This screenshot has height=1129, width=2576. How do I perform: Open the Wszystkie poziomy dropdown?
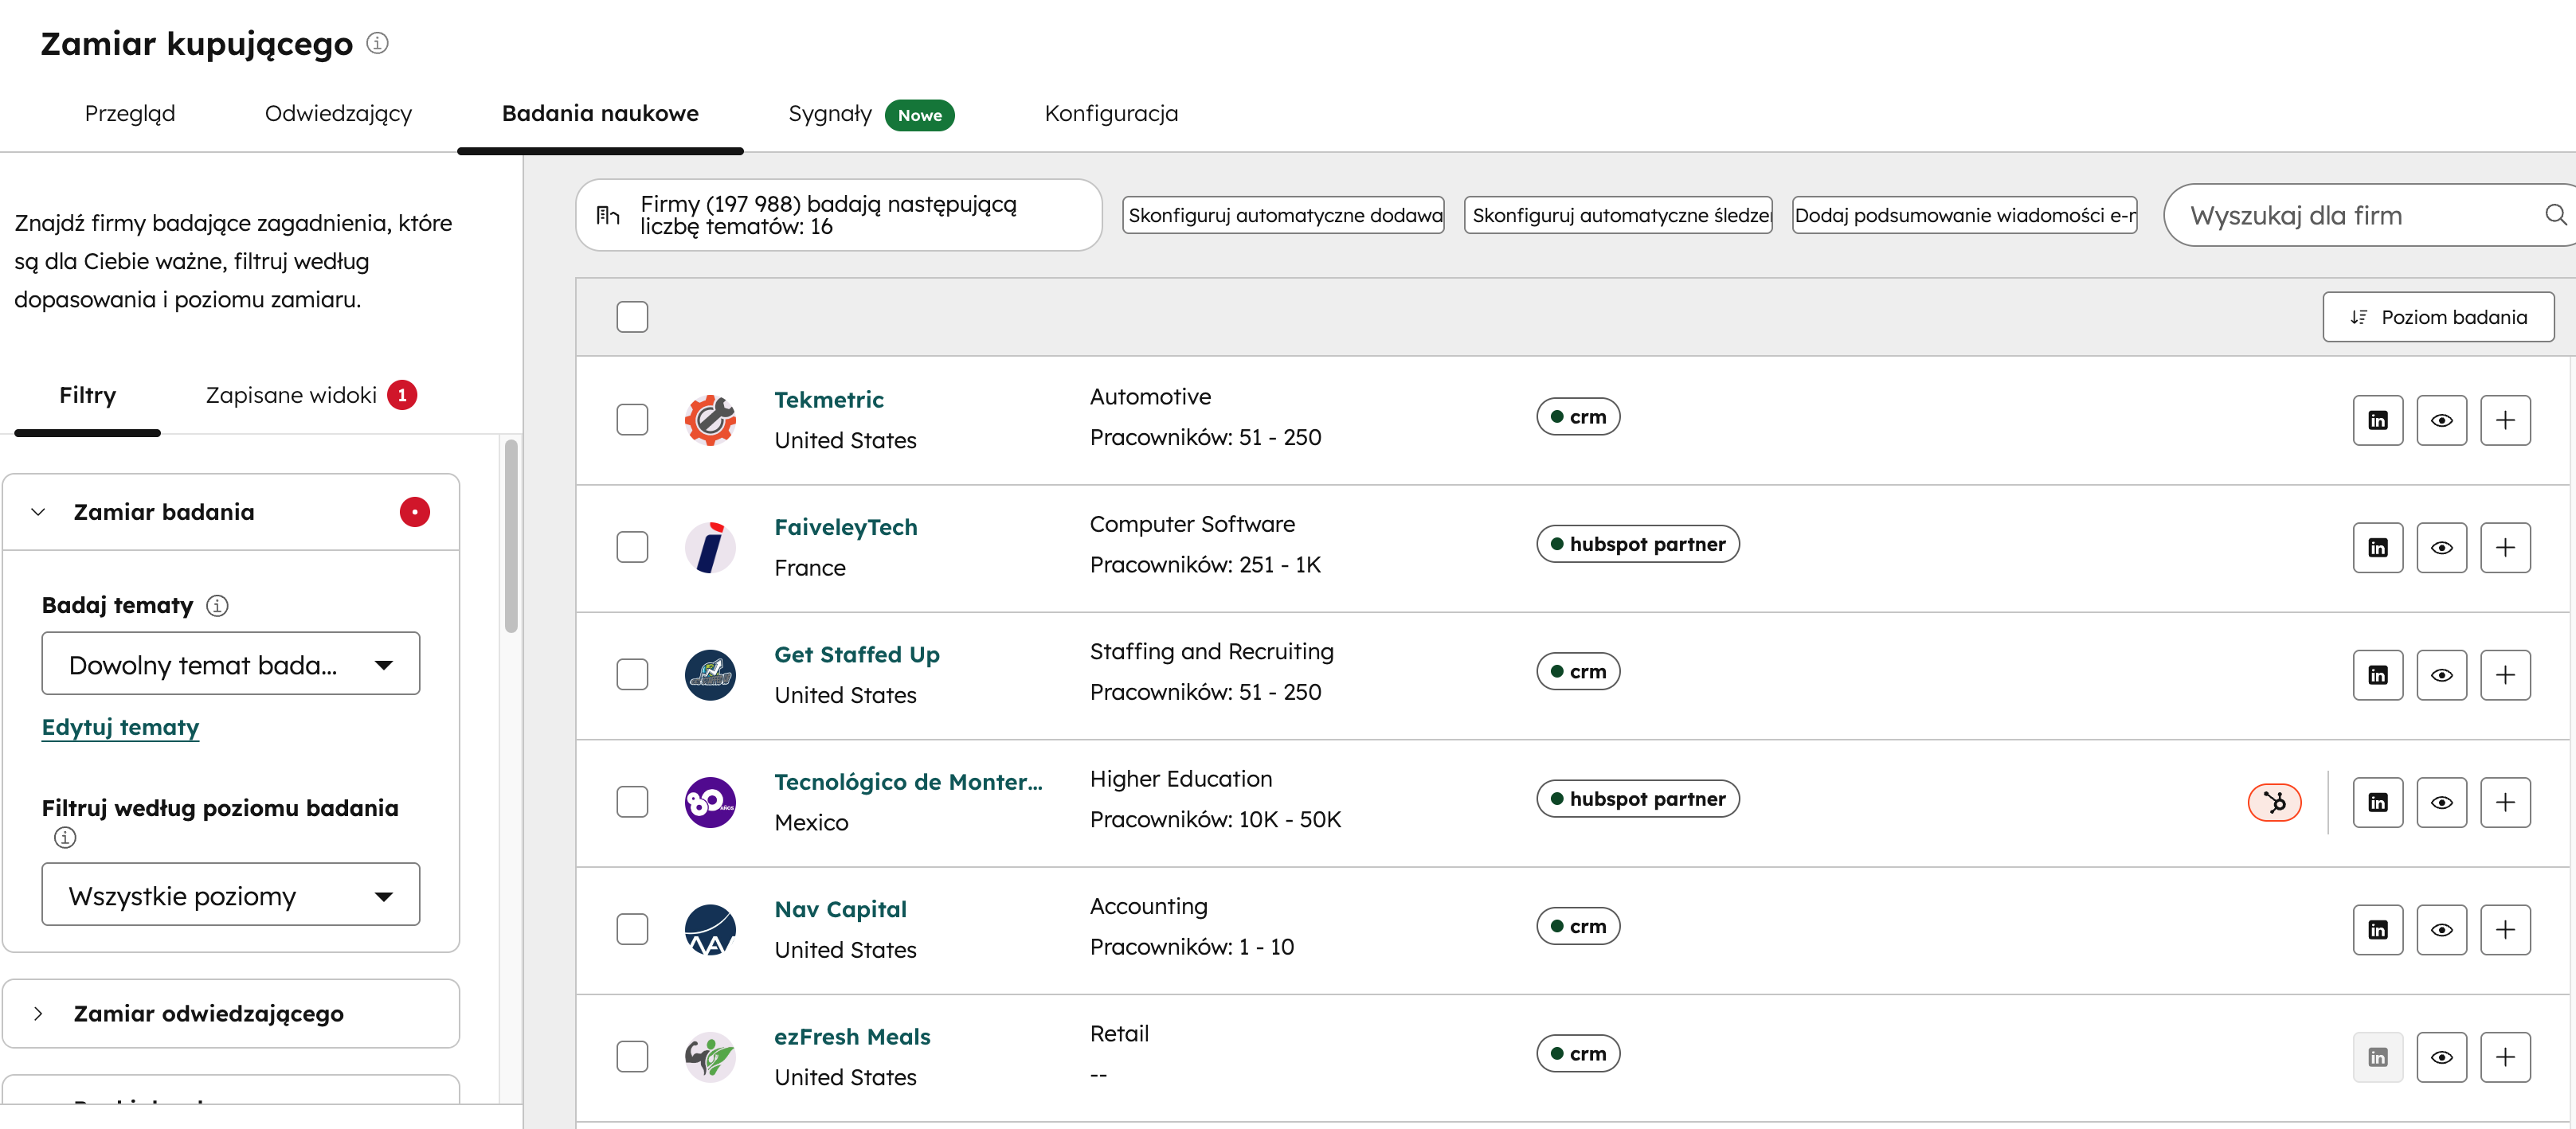click(x=231, y=894)
